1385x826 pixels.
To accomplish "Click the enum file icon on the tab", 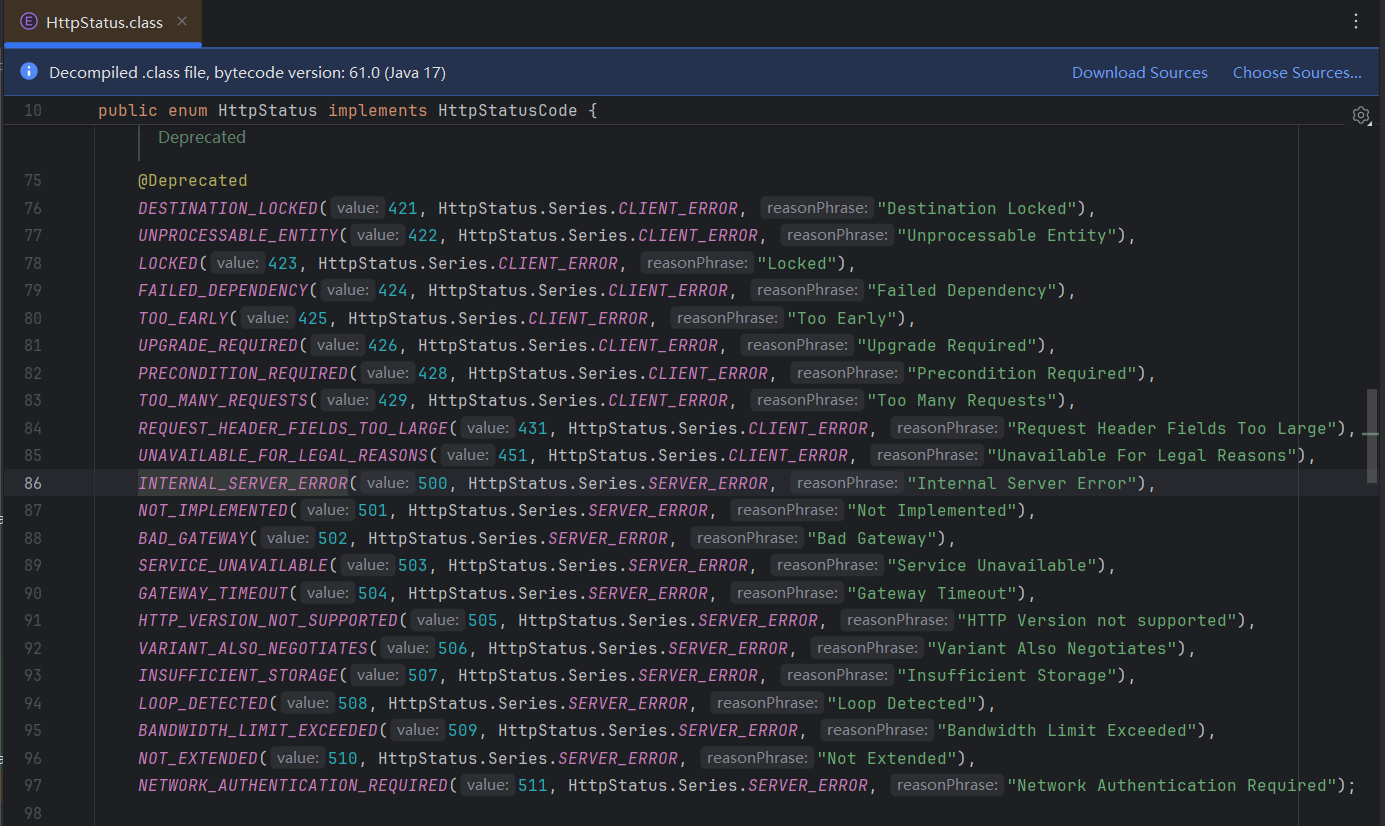I will click(x=29, y=21).
